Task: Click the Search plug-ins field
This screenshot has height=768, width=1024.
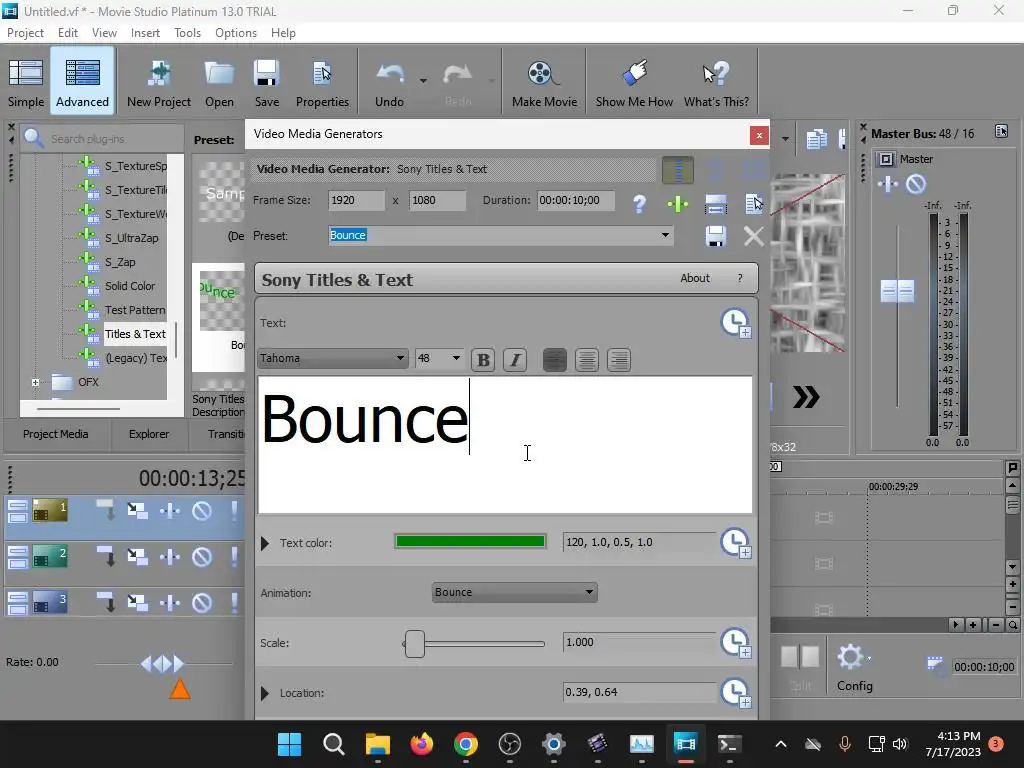Action: pos(102,138)
